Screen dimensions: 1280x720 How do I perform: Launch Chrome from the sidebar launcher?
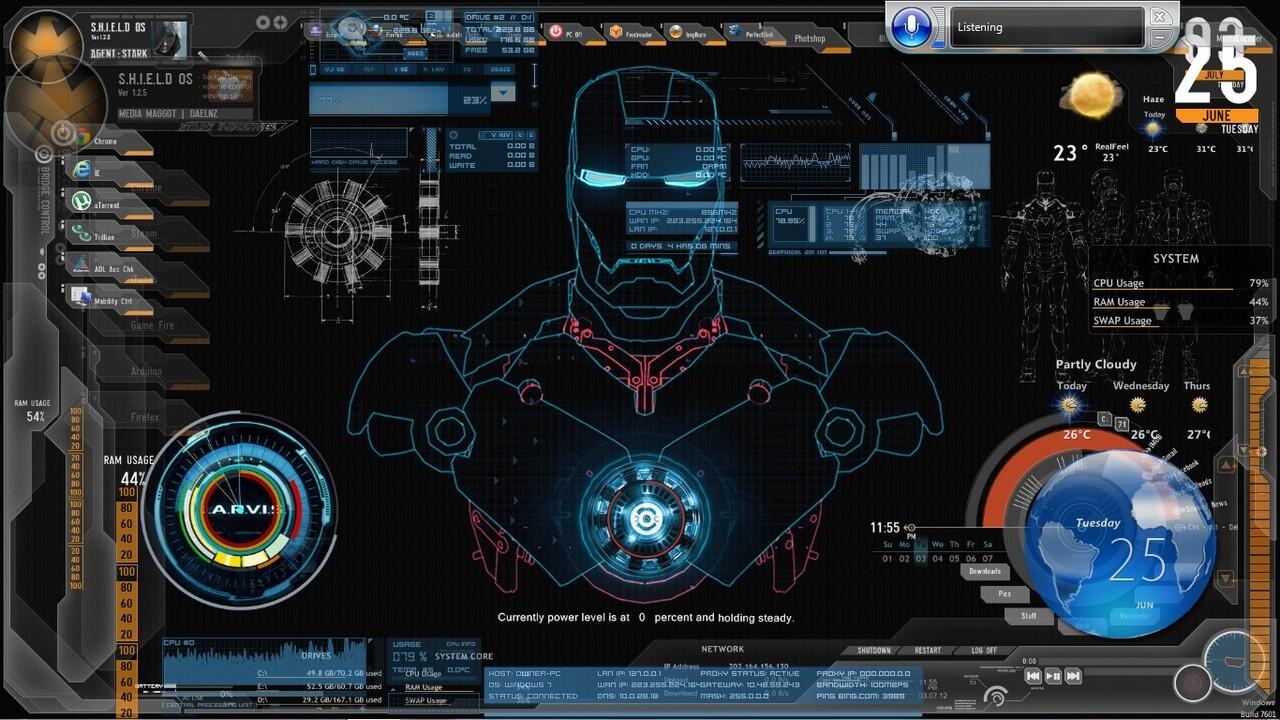point(110,142)
